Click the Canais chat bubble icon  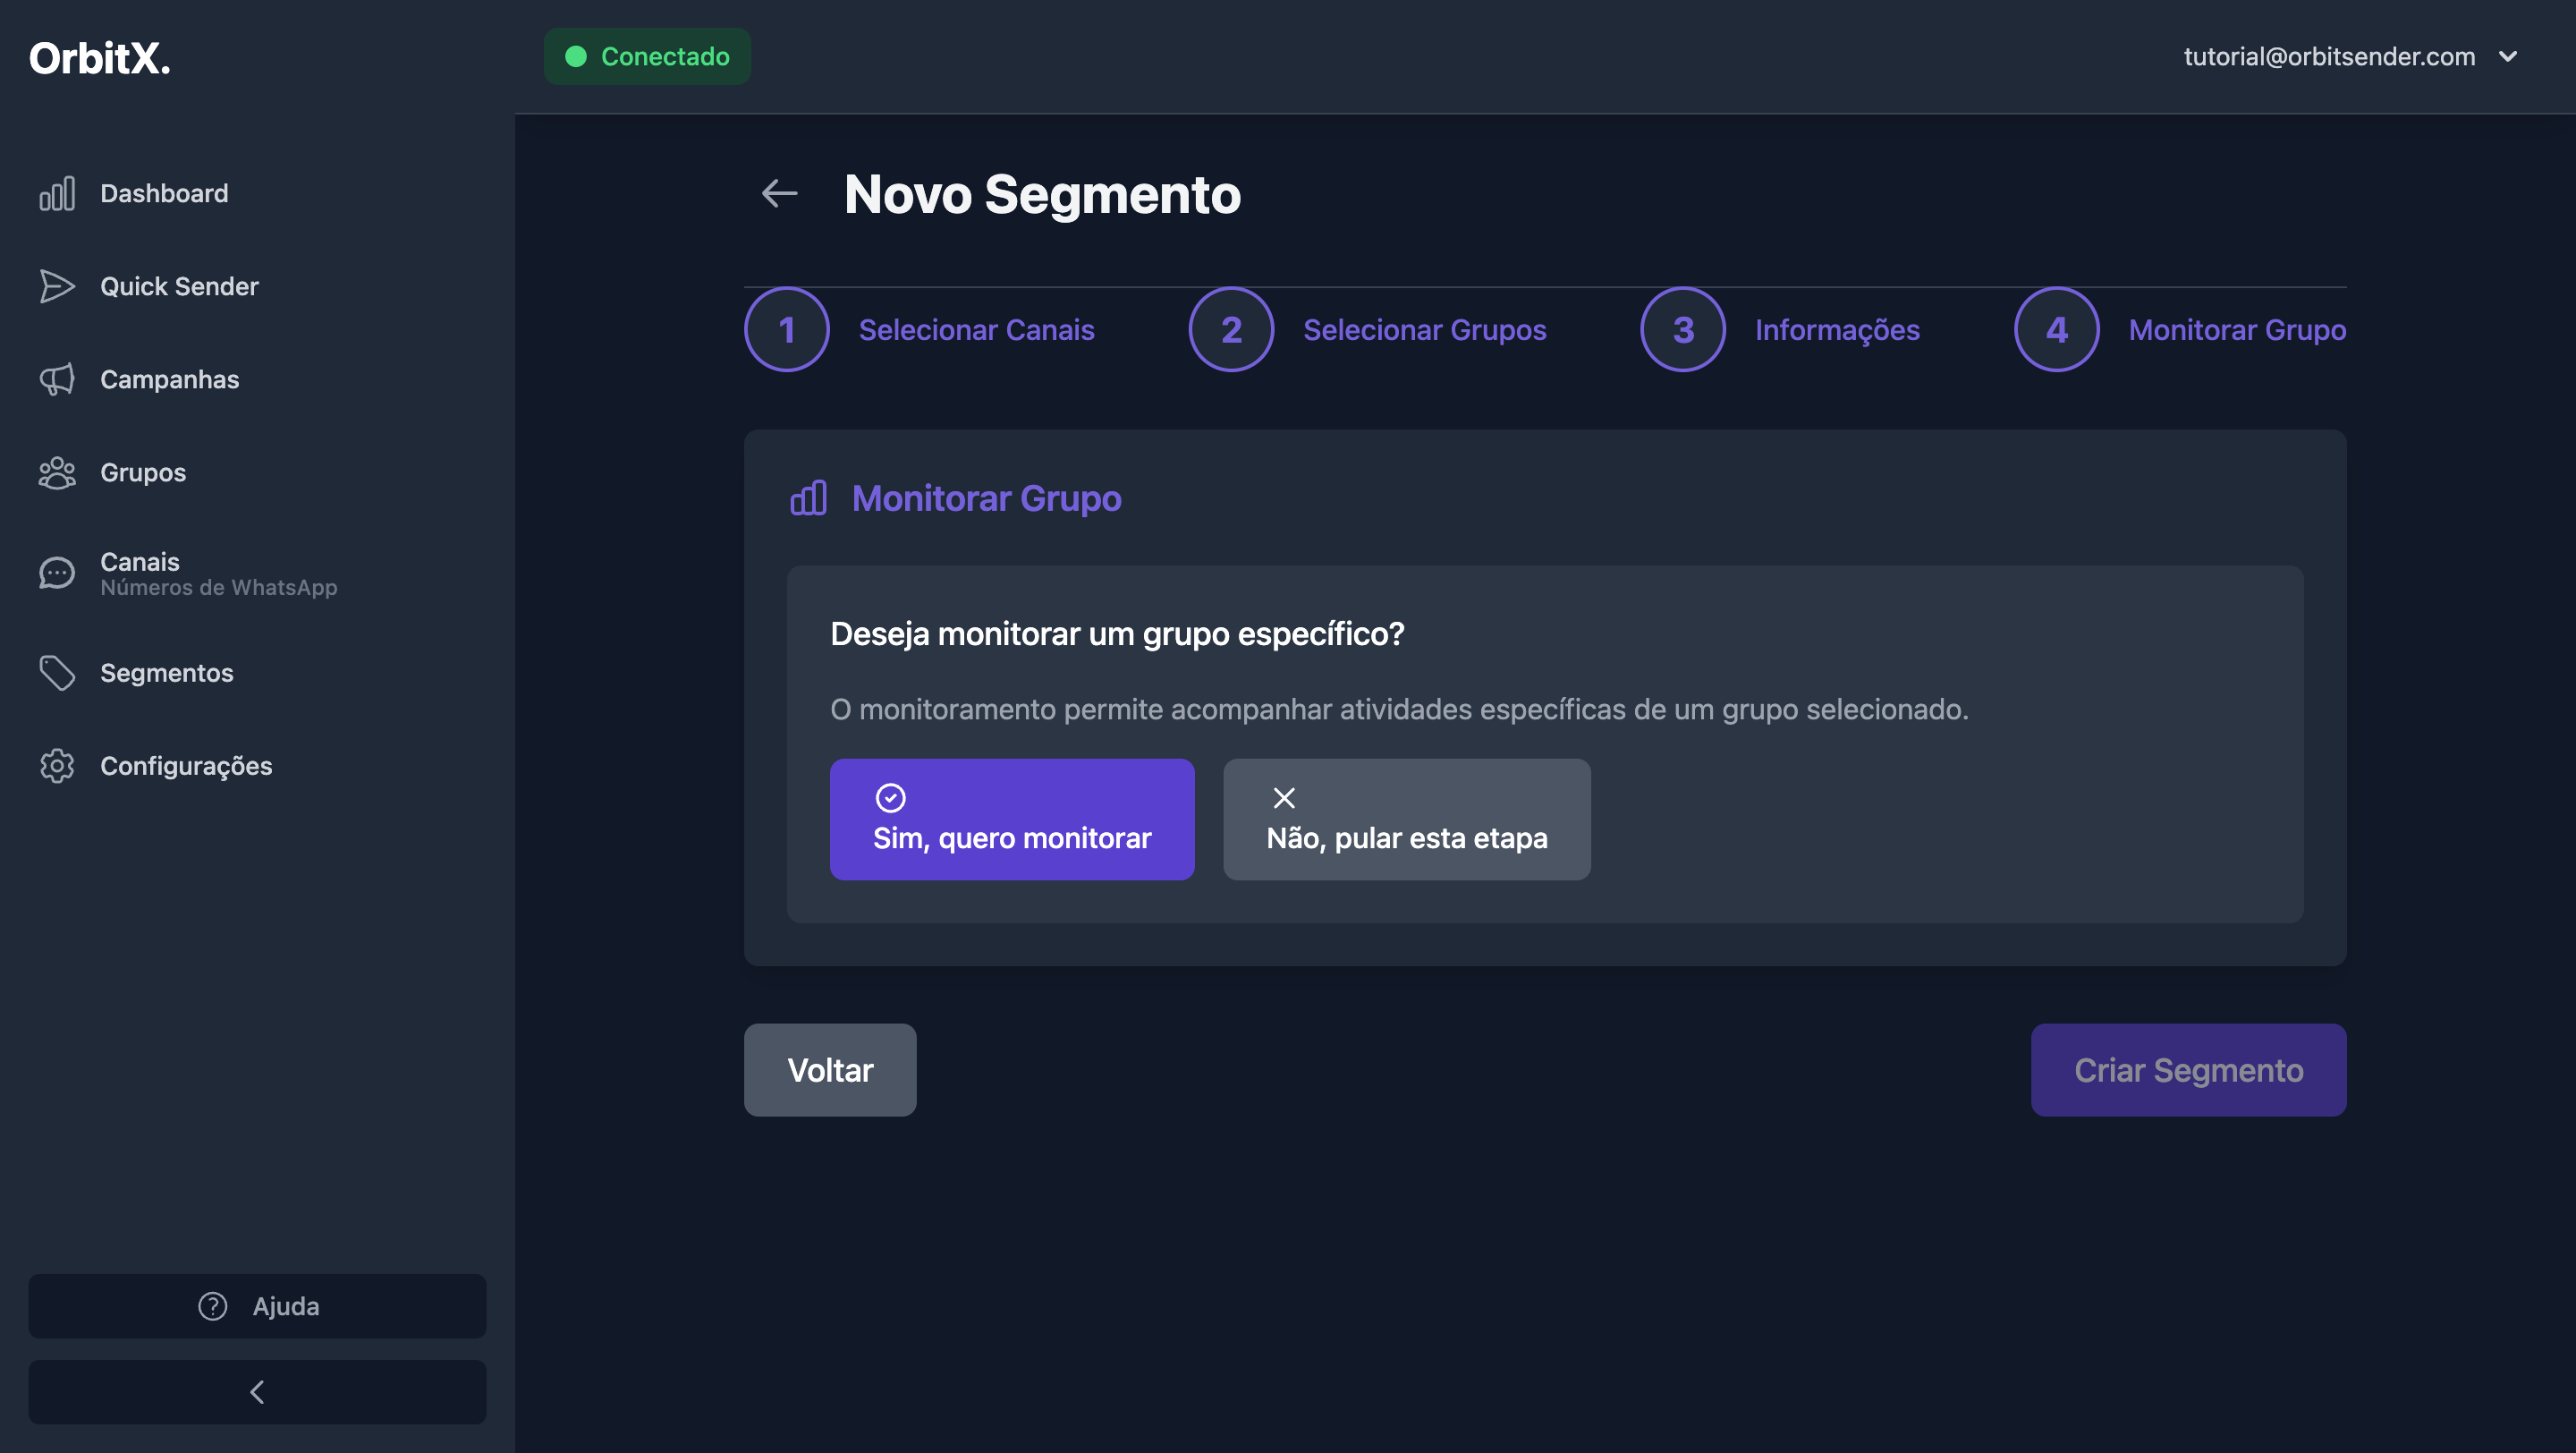click(57, 572)
